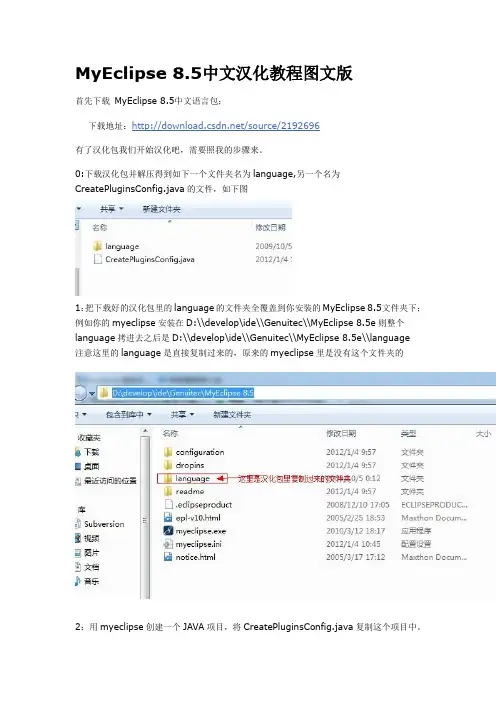Sort by 名称 column in first explorer

pos(99,227)
